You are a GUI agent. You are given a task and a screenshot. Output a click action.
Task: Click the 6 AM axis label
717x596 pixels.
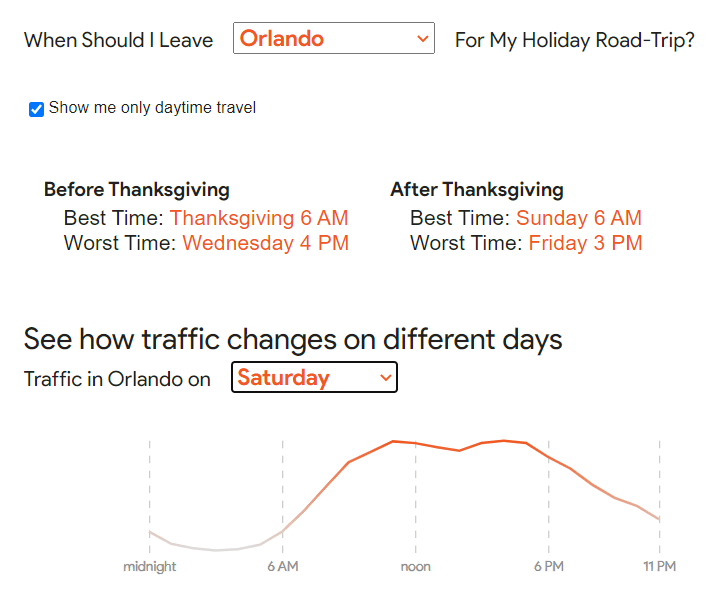(283, 567)
